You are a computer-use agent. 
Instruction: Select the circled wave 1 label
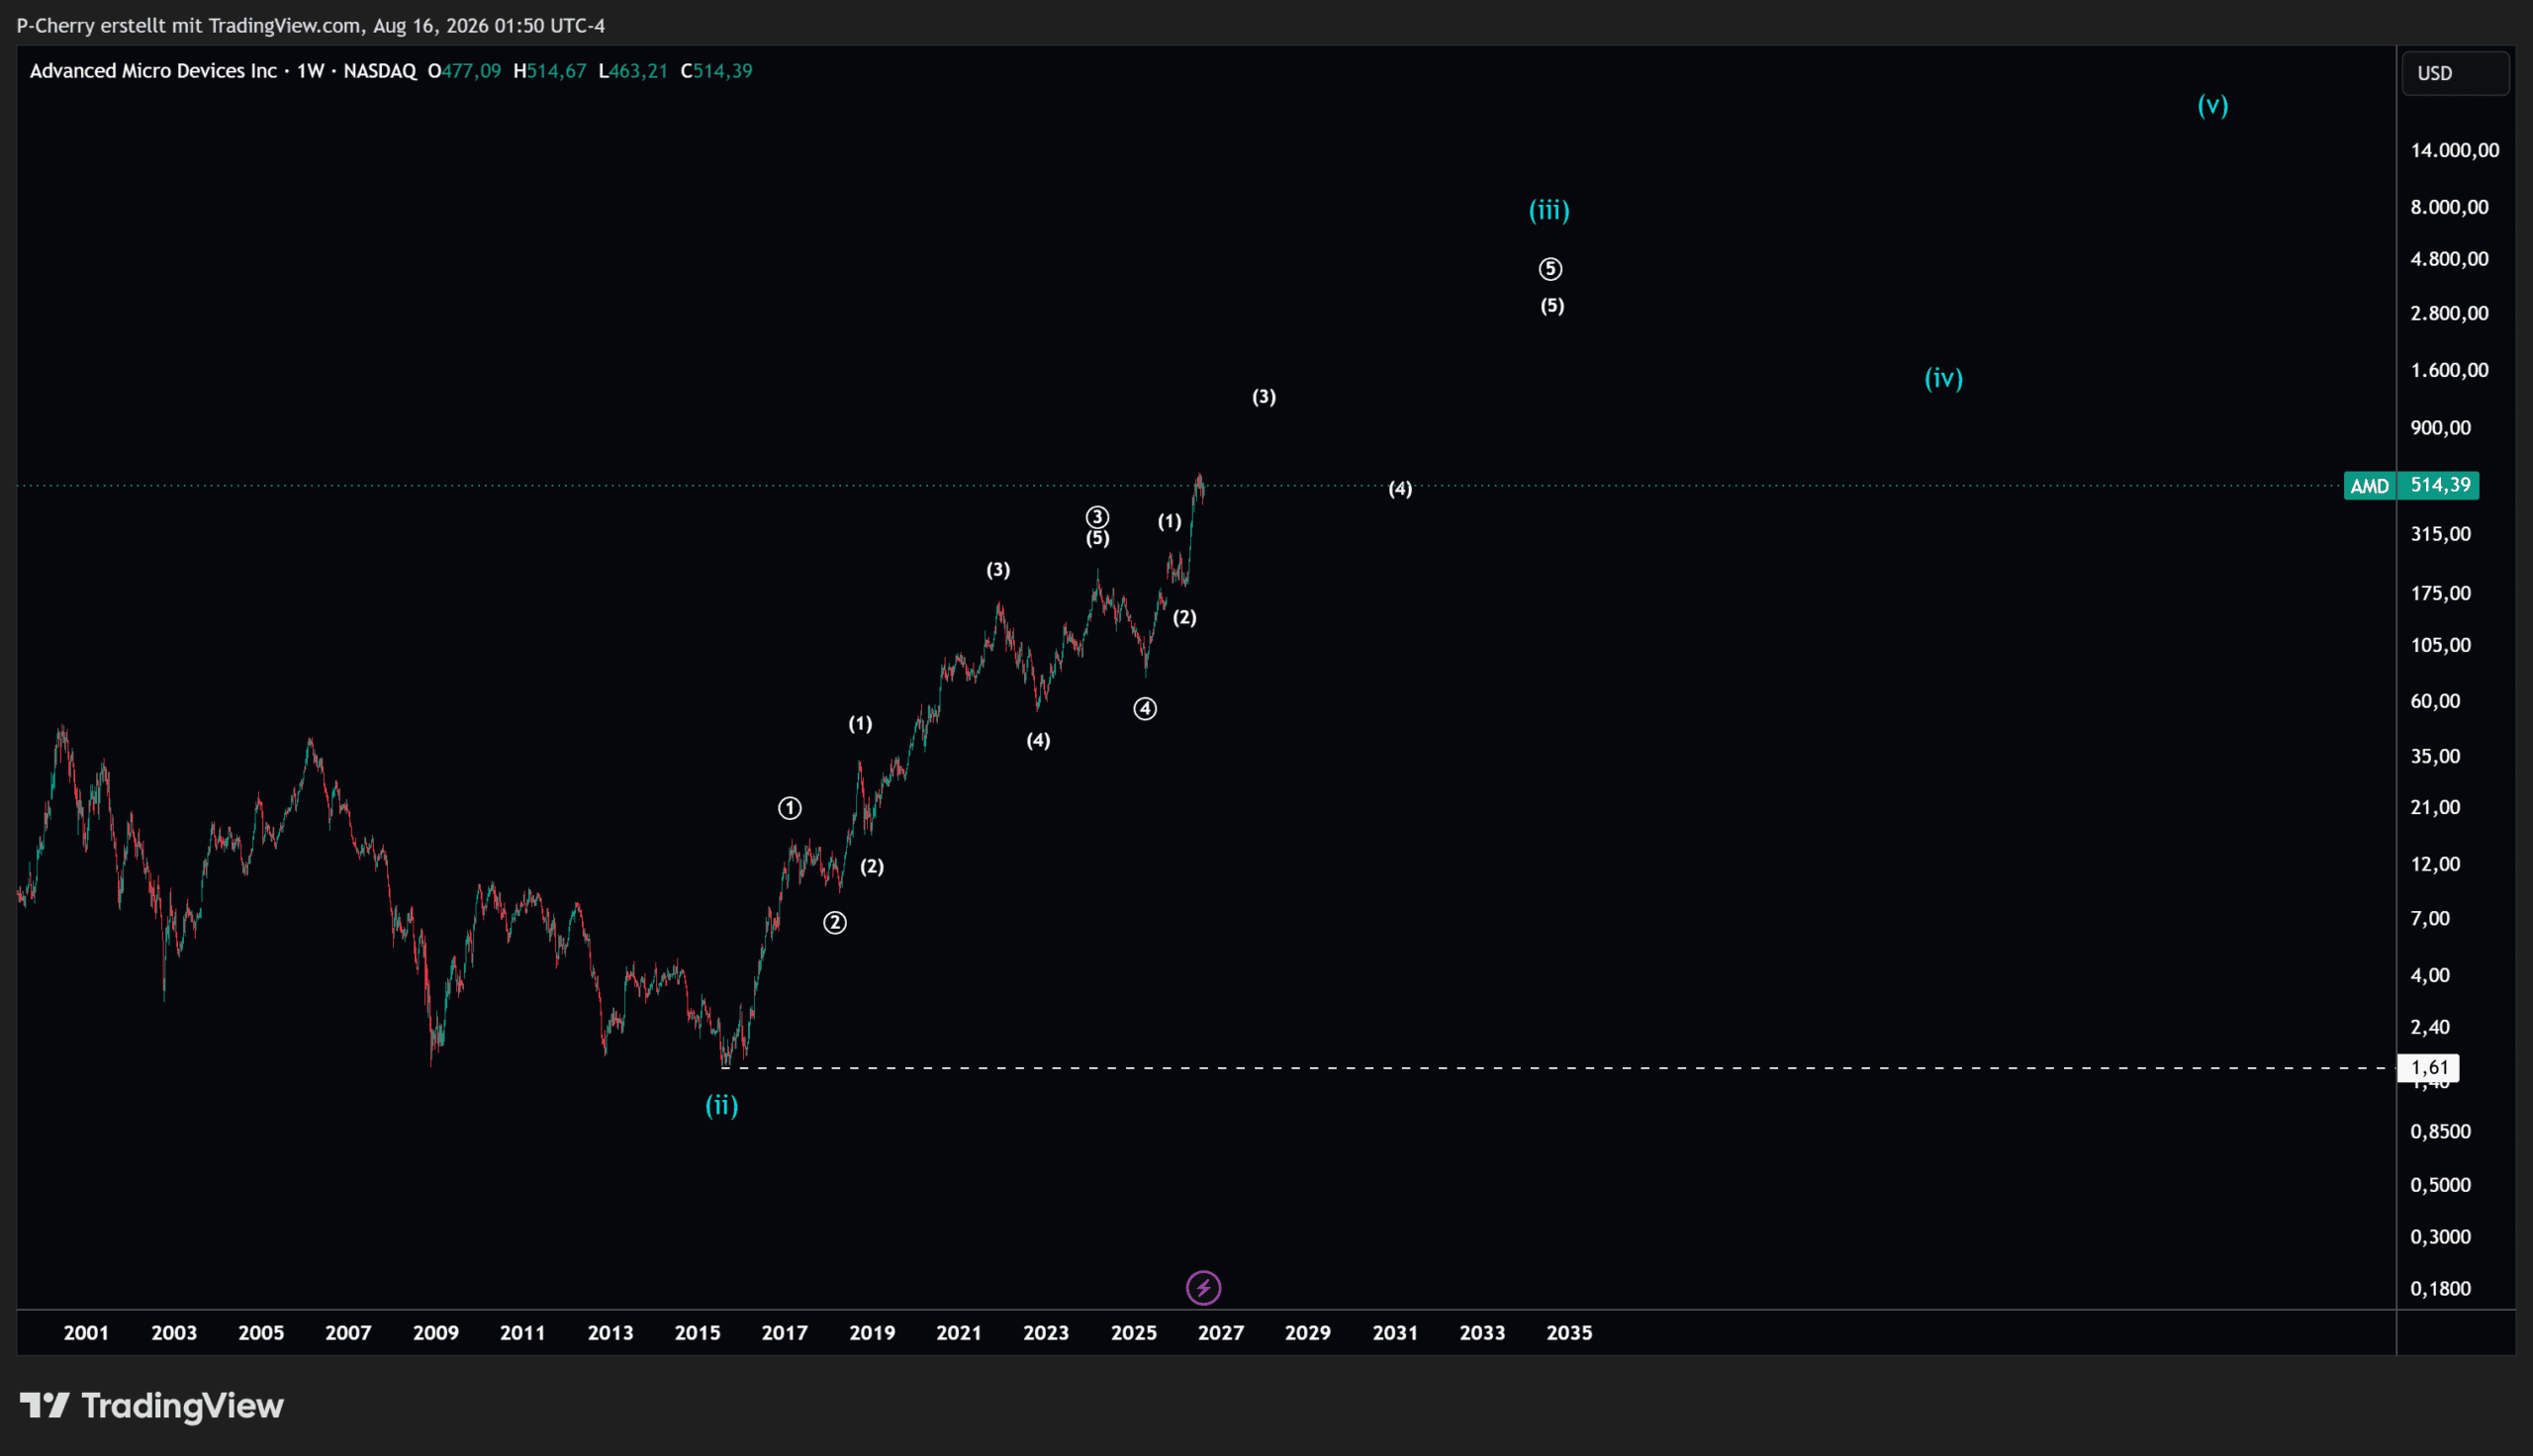[x=790, y=808]
